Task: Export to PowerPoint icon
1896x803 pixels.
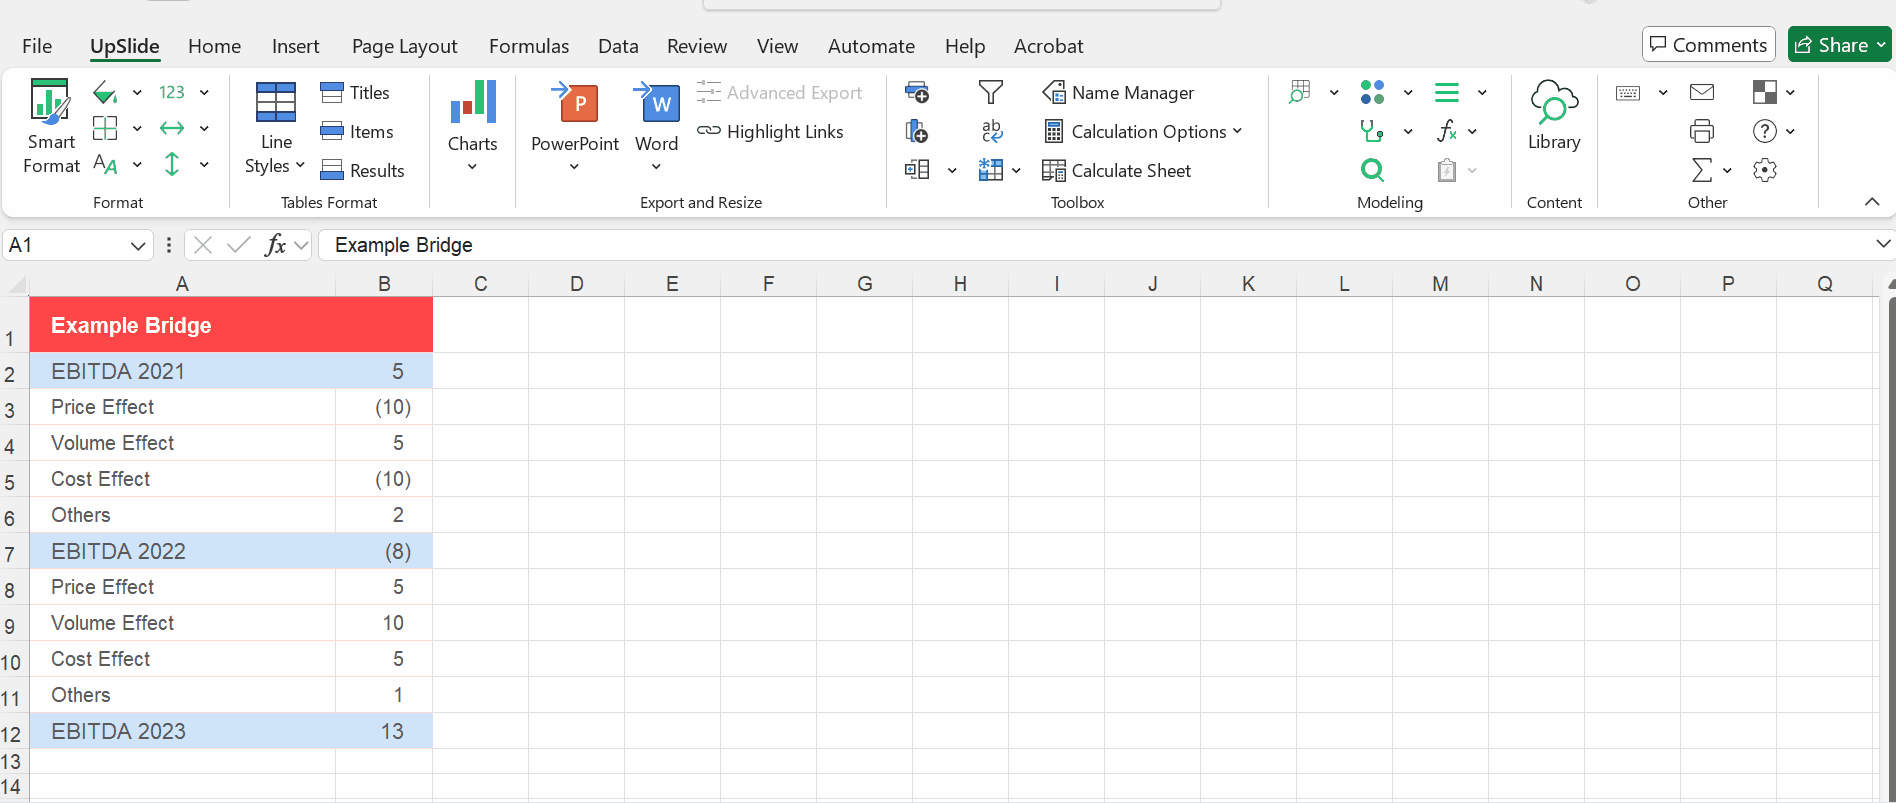Action: tap(575, 102)
